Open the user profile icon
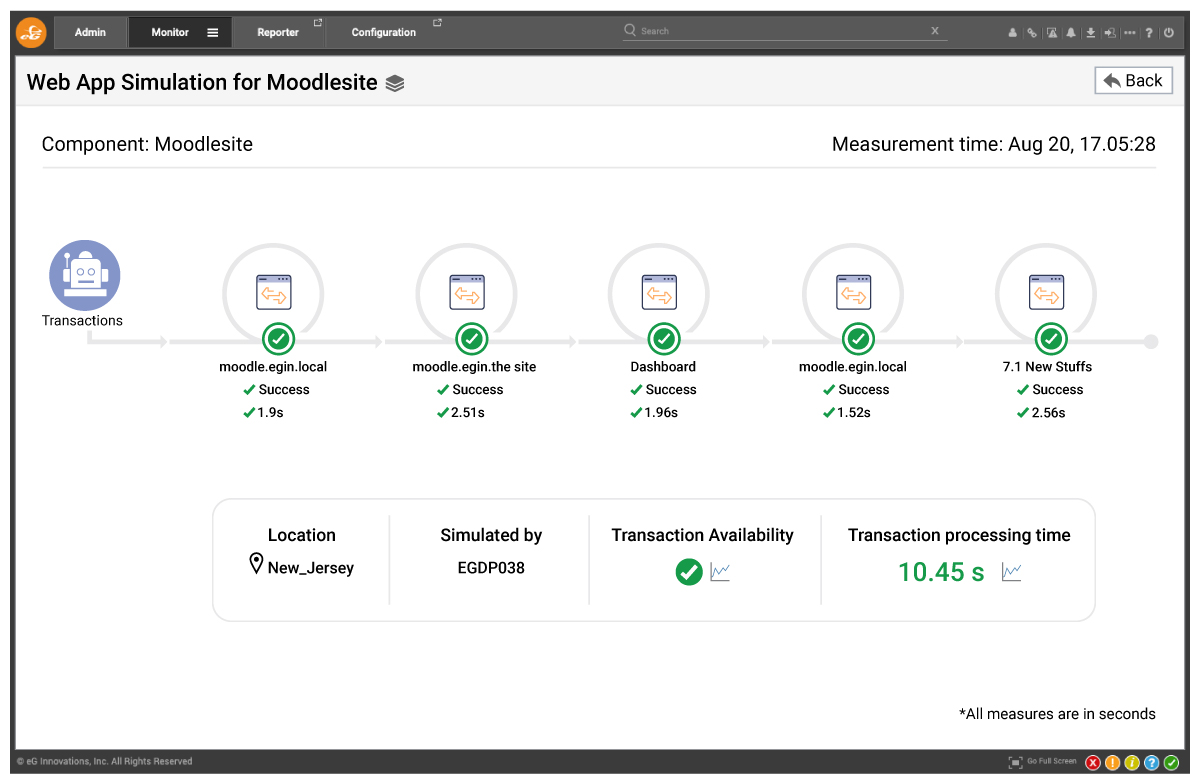Viewport: 1200px width, 783px height. click(x=1013, y=33)
